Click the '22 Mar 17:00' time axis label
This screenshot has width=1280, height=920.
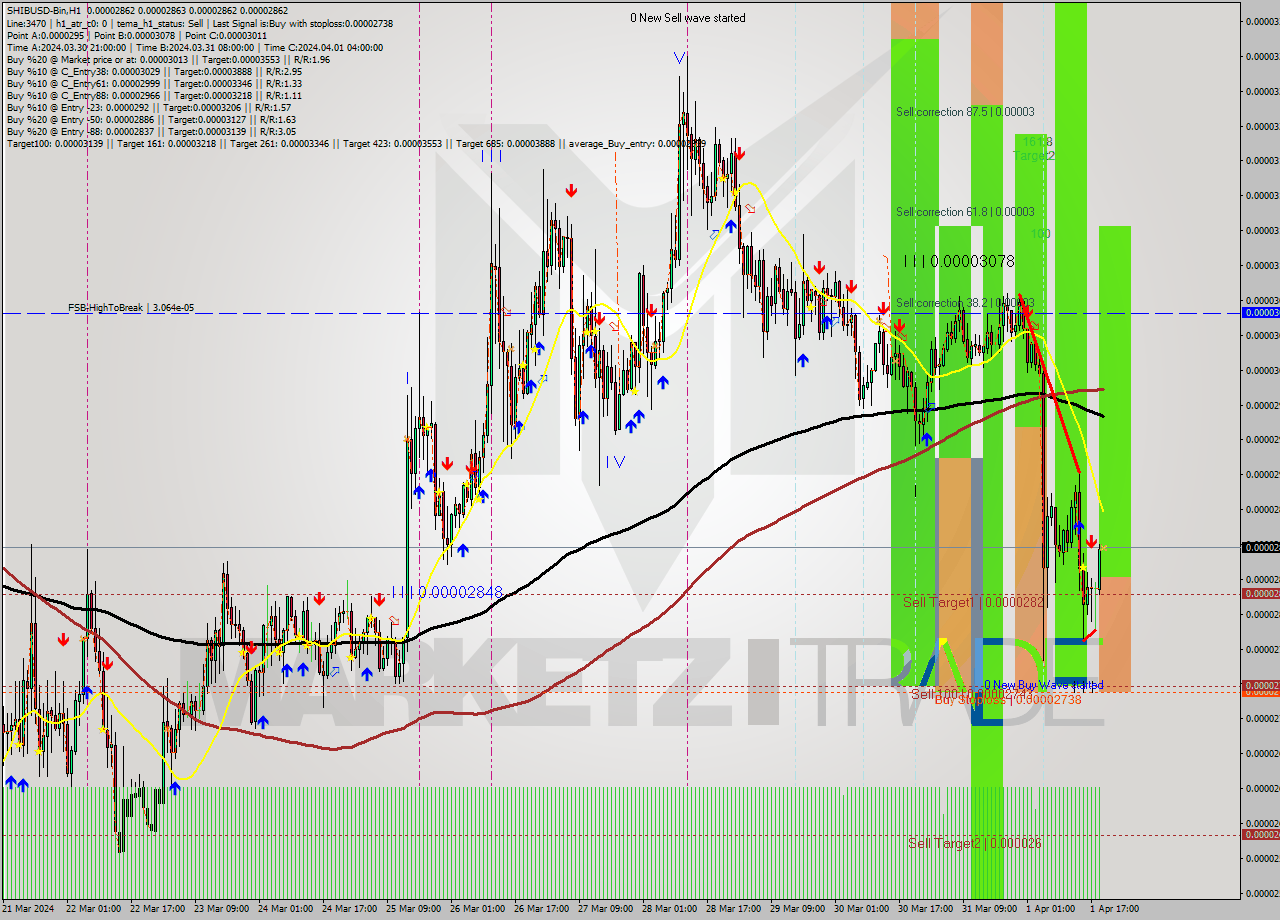point(157,909)
